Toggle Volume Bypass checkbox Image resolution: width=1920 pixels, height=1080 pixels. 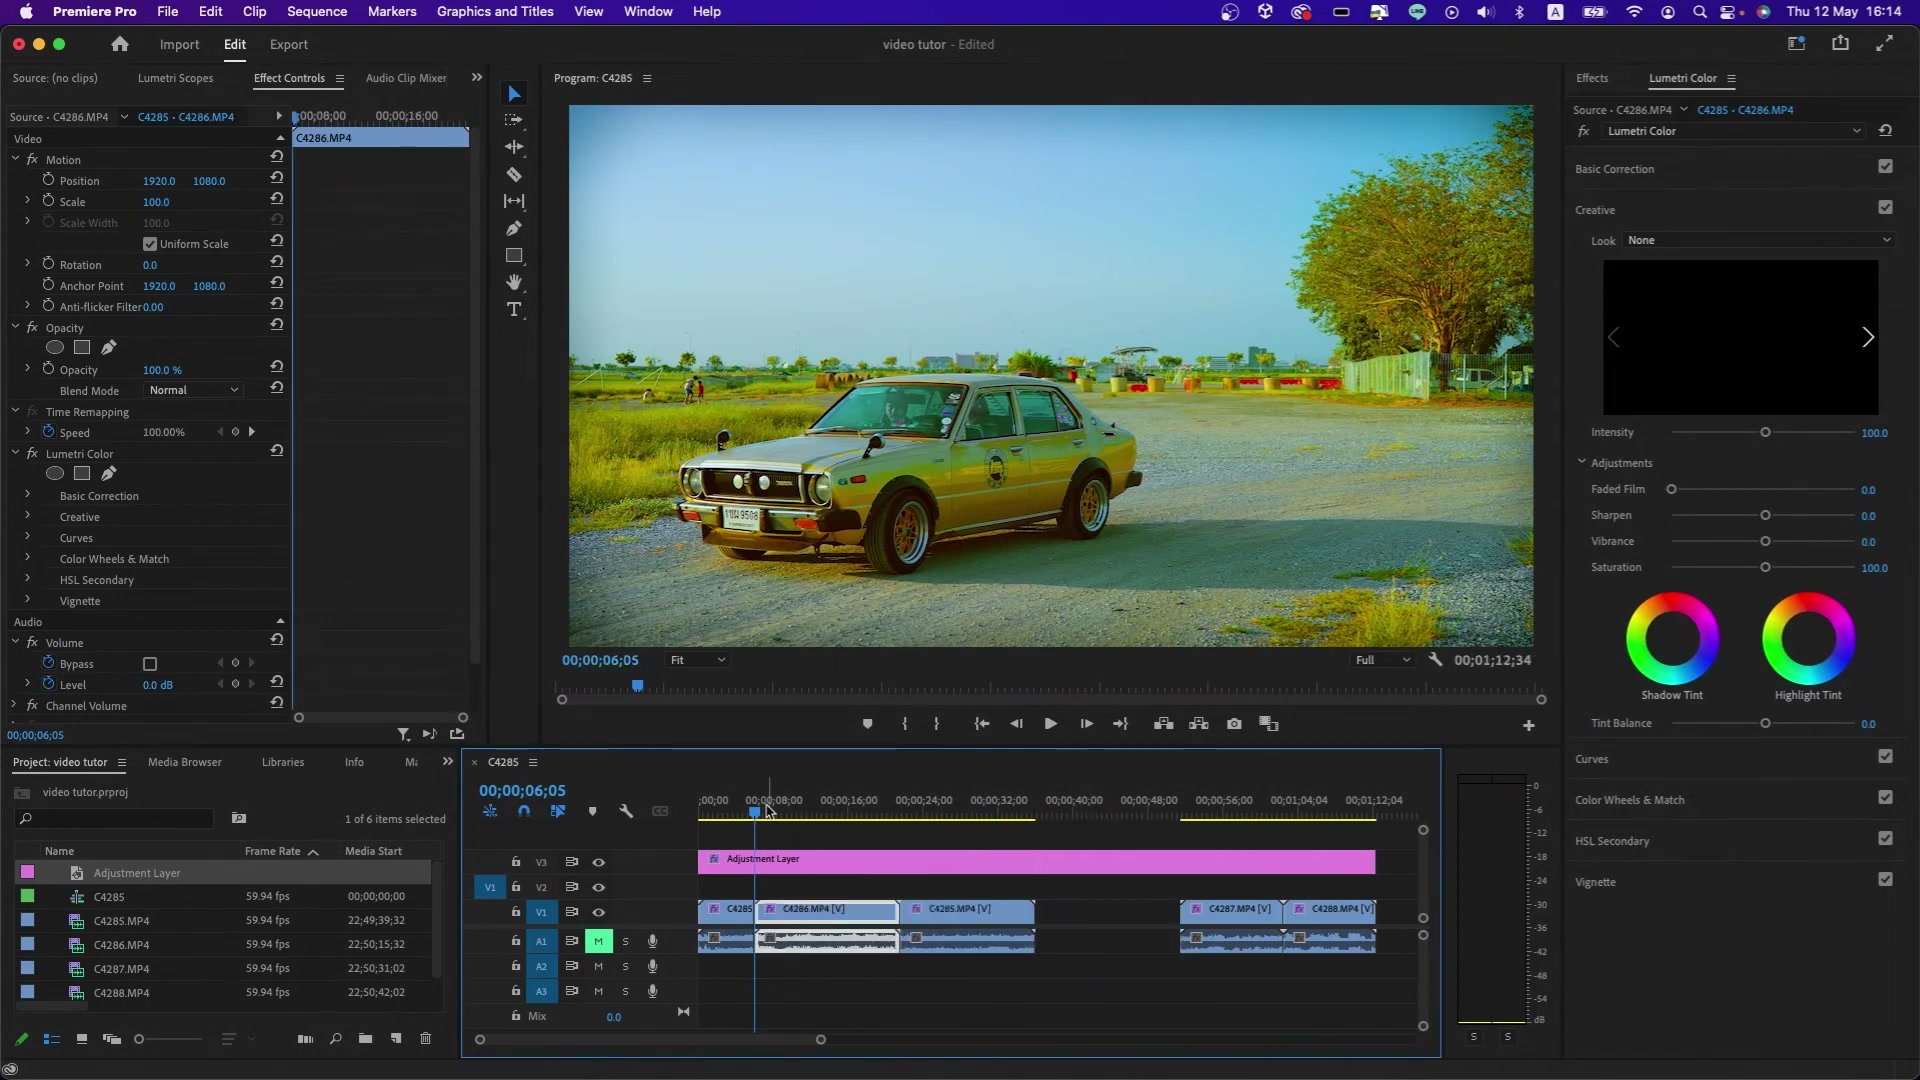point(150,664)
